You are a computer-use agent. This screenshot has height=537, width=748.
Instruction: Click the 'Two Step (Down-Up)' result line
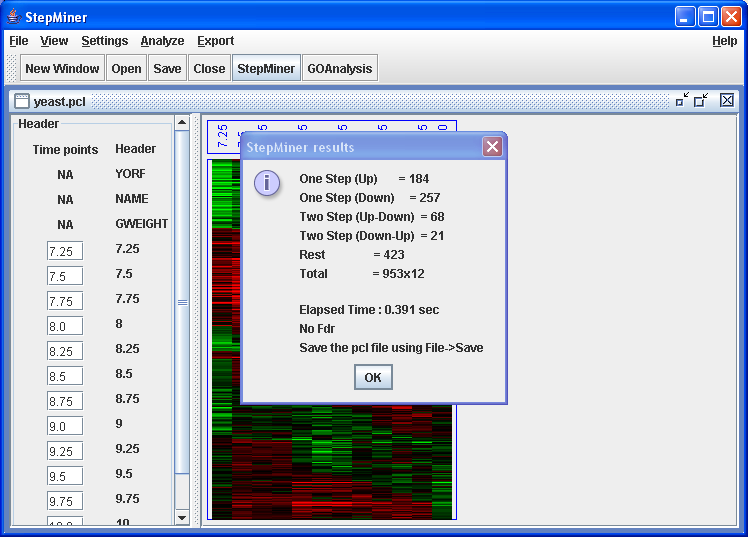372,236
